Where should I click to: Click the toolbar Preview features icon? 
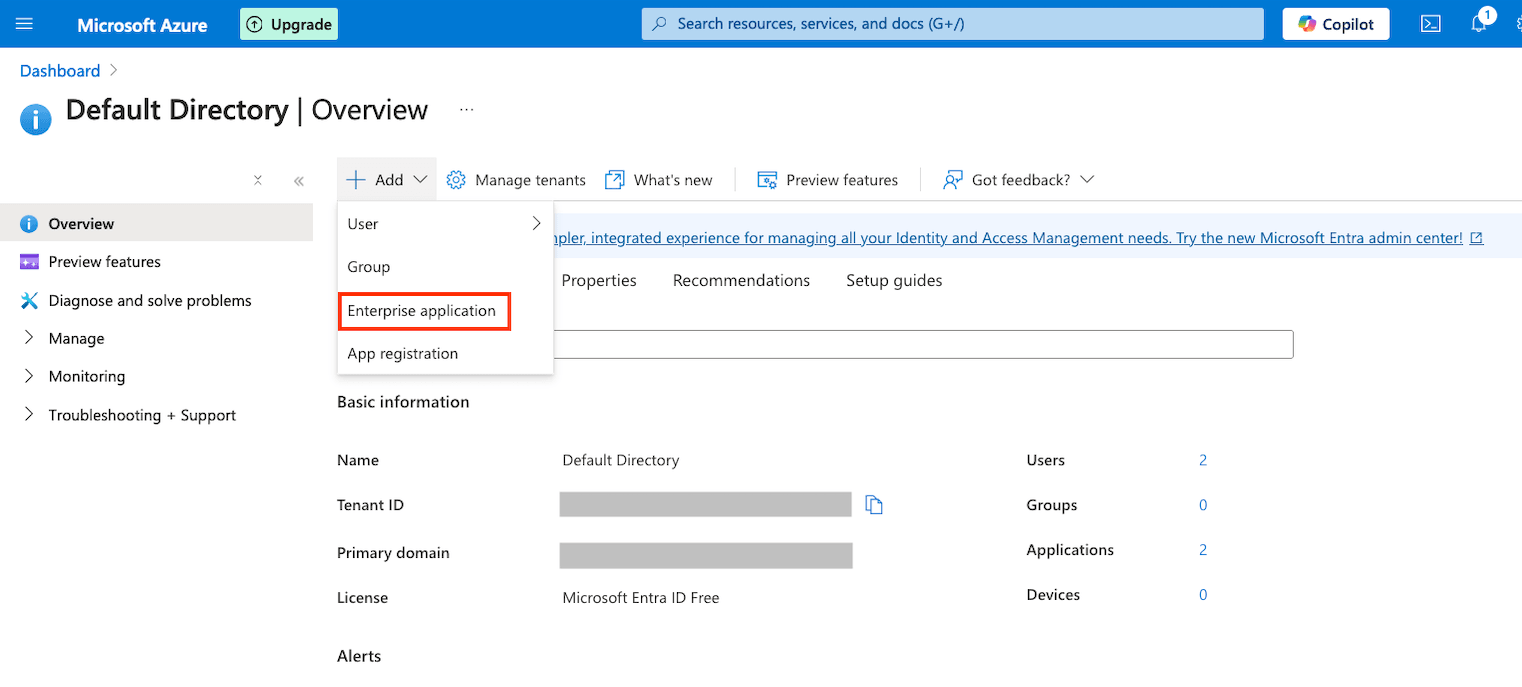pyautogui.click(x=767, y=180)
